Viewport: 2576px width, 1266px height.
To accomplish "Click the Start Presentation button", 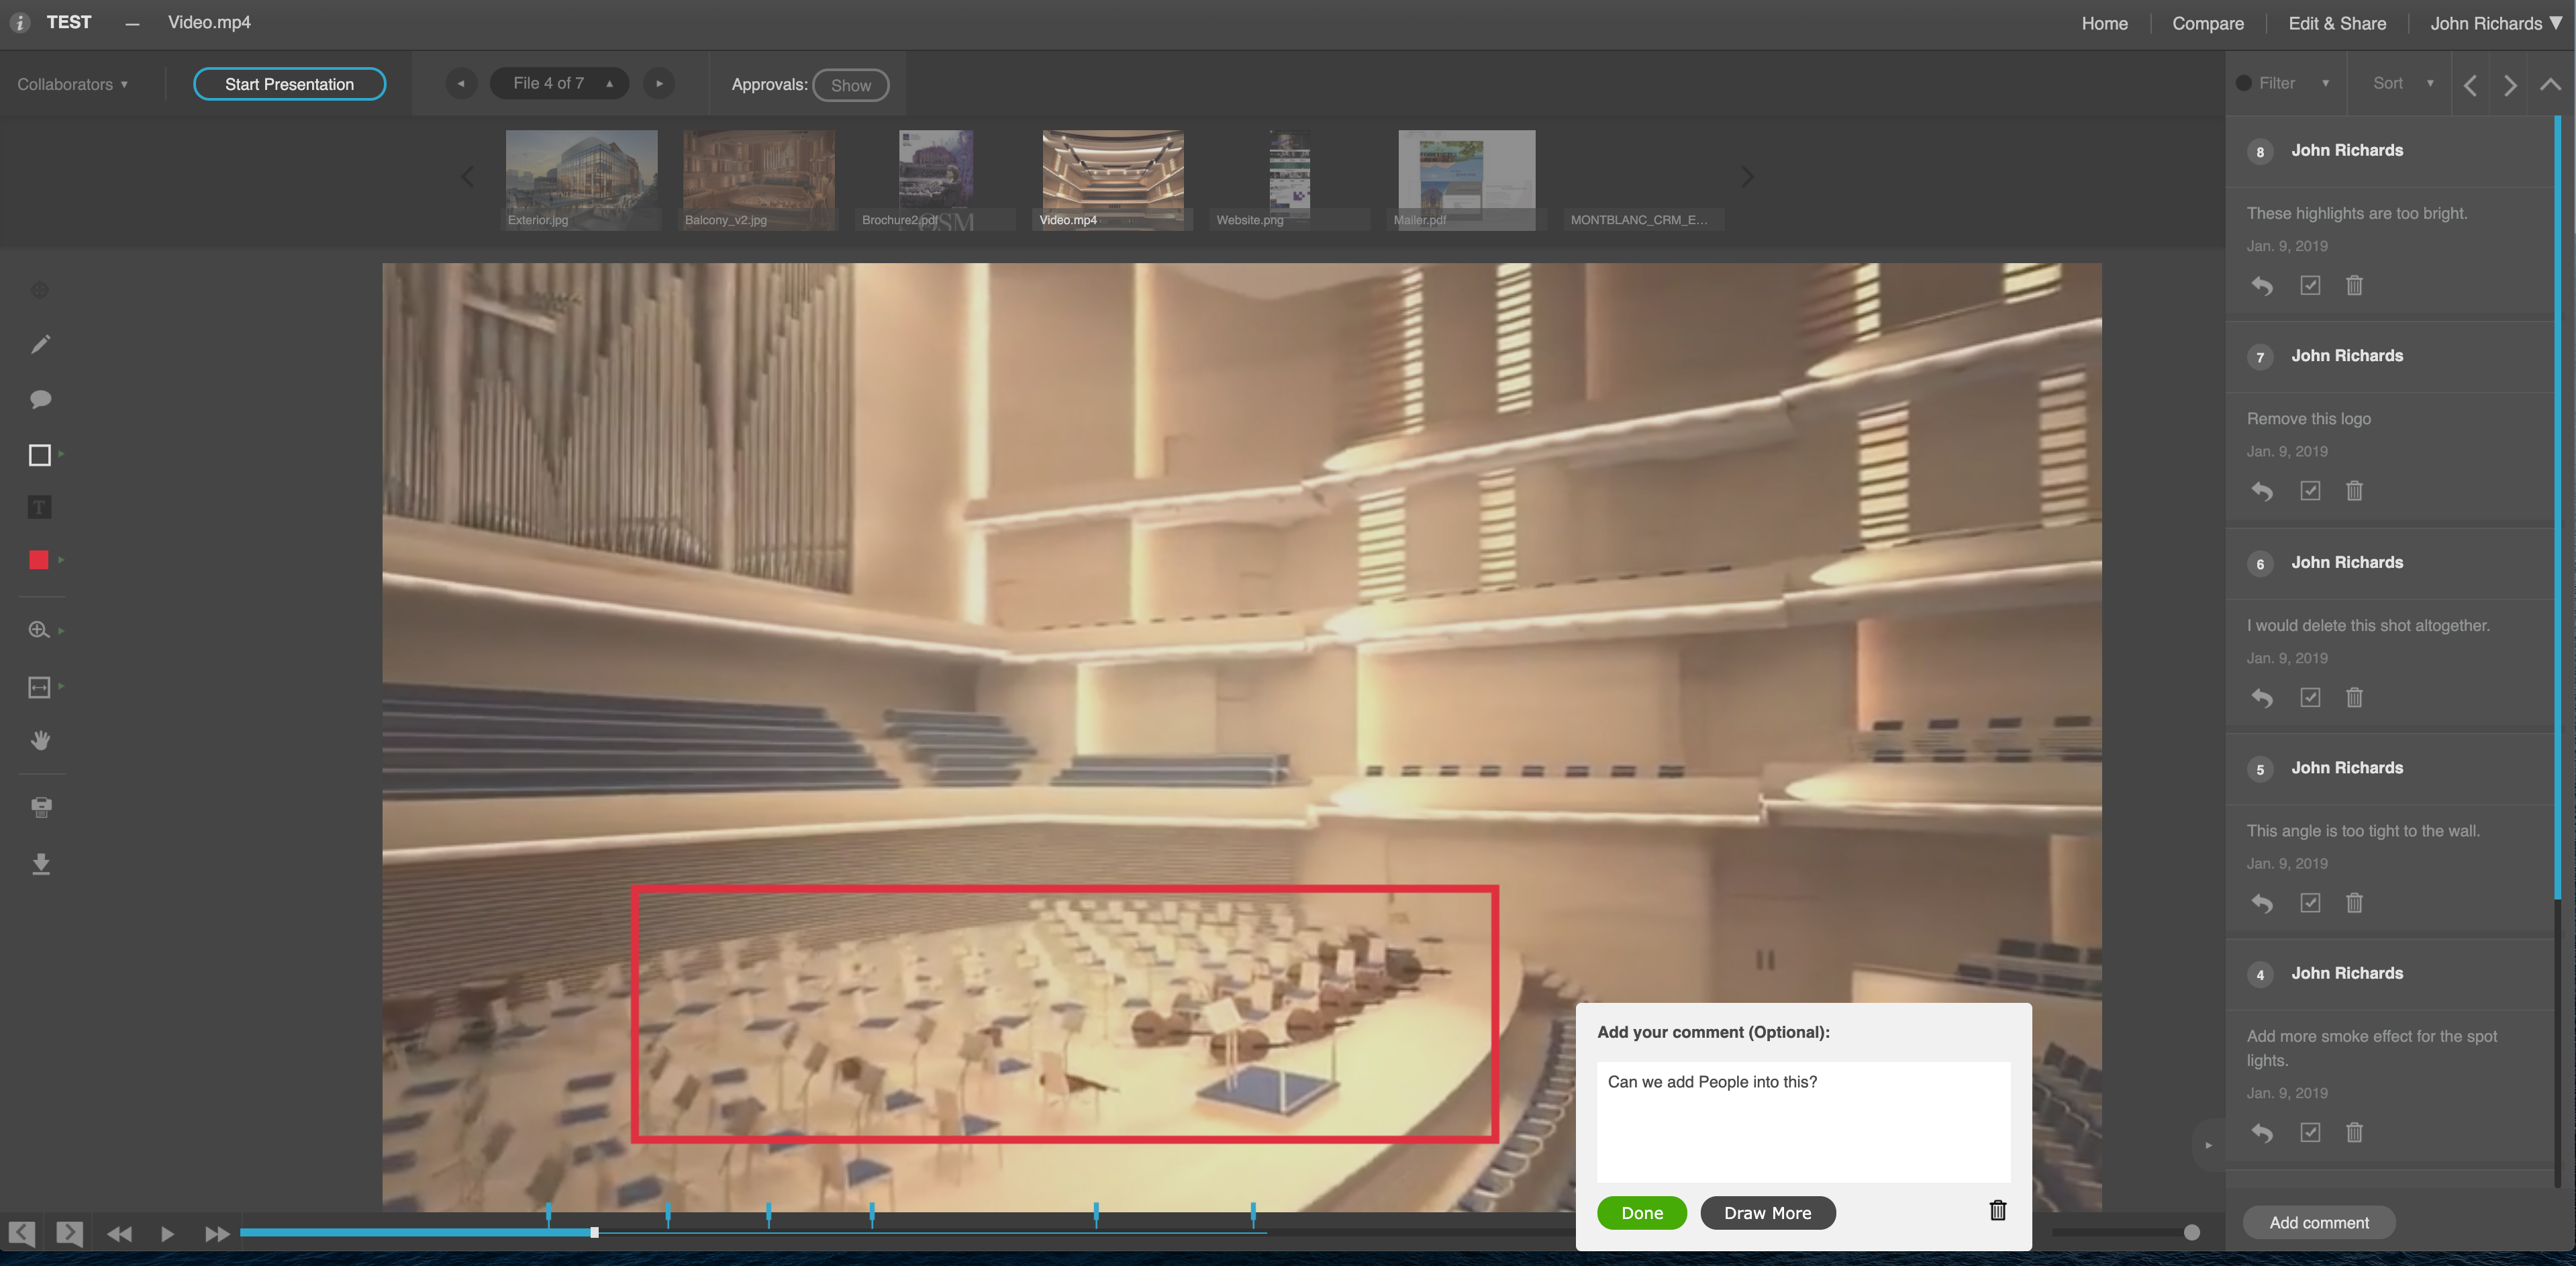I will pyautogui.click(x=289, y=84).
